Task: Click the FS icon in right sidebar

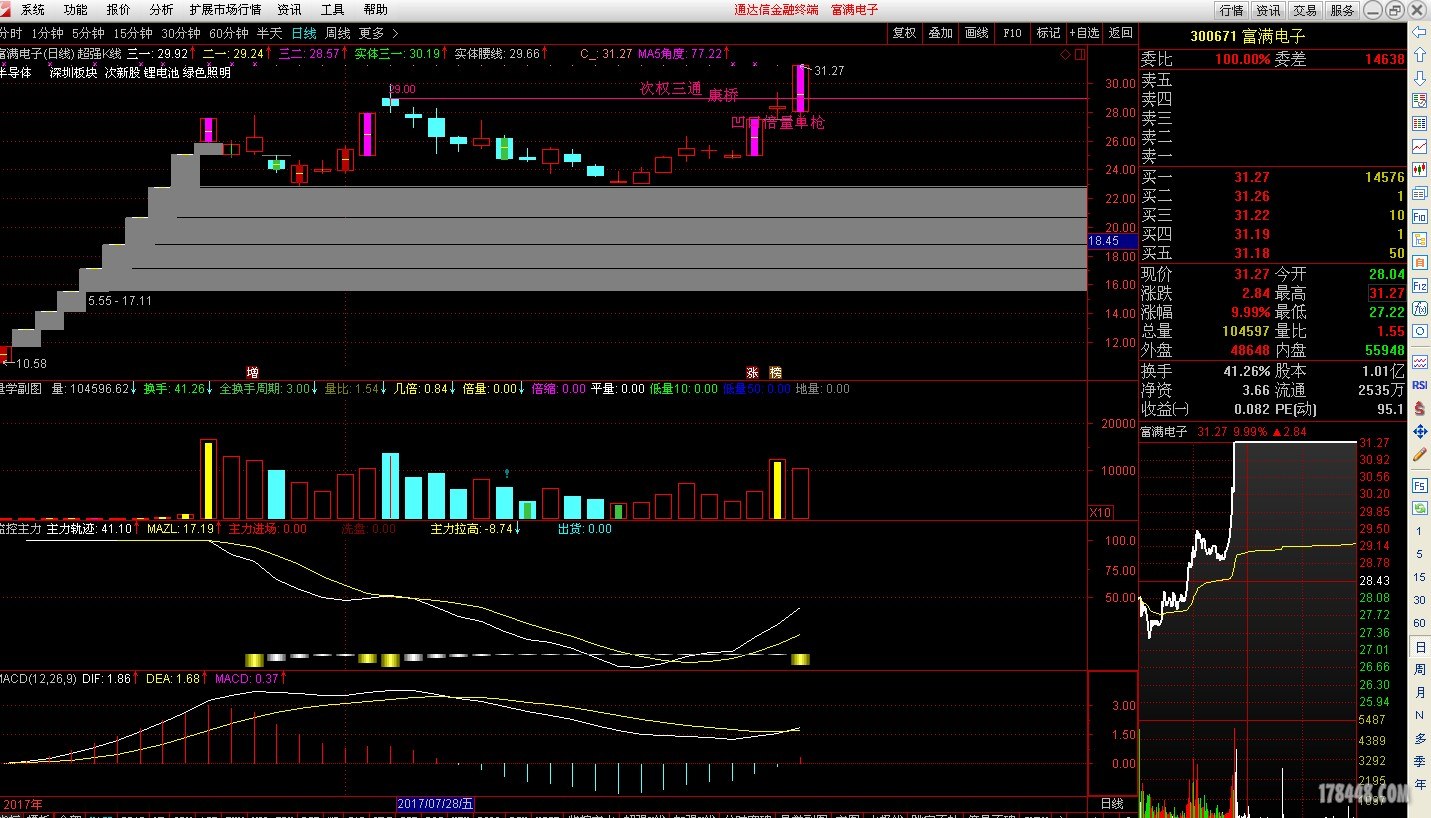Action: pyautogui.click(x=1419, y=485)
